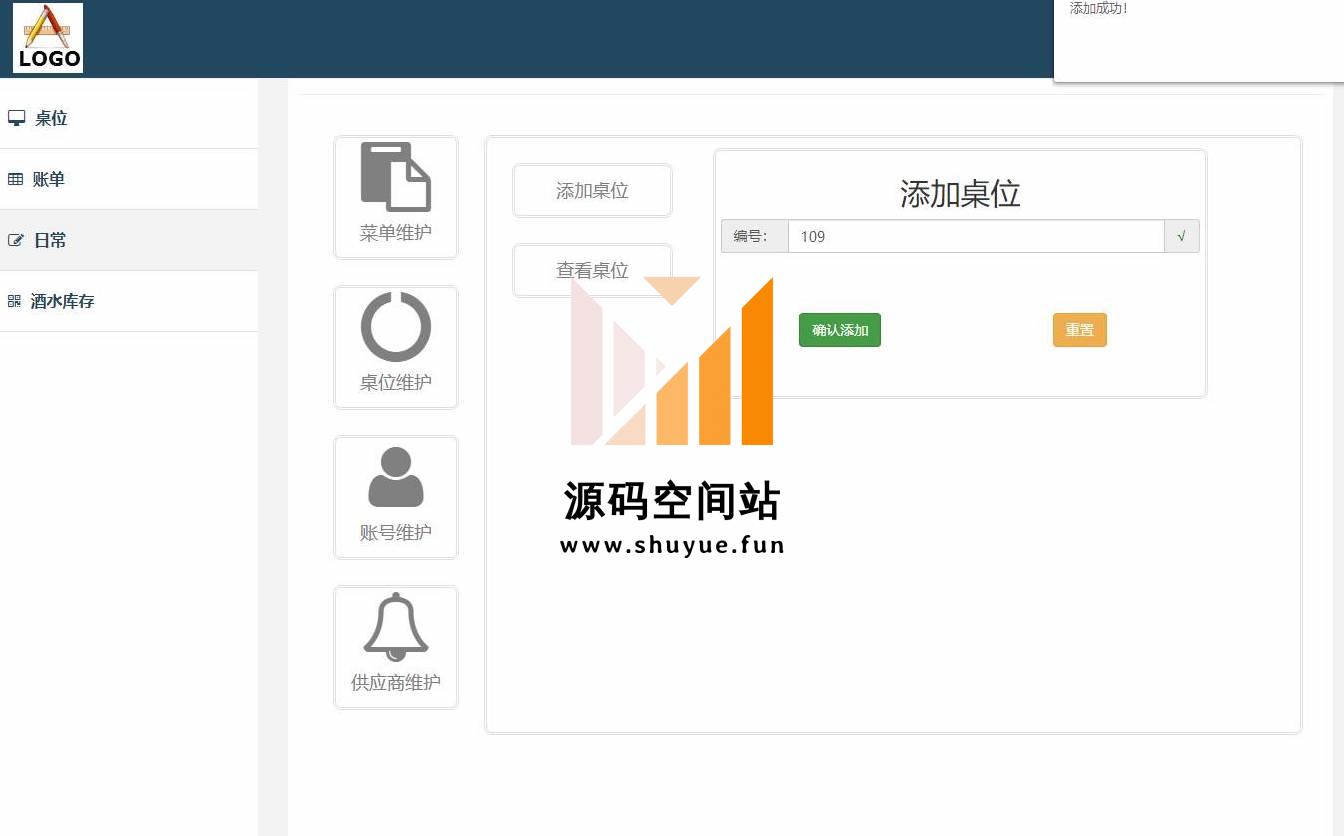Open the 账单 sidebar menu
The image size is (1344, 836).
point(129,179)
